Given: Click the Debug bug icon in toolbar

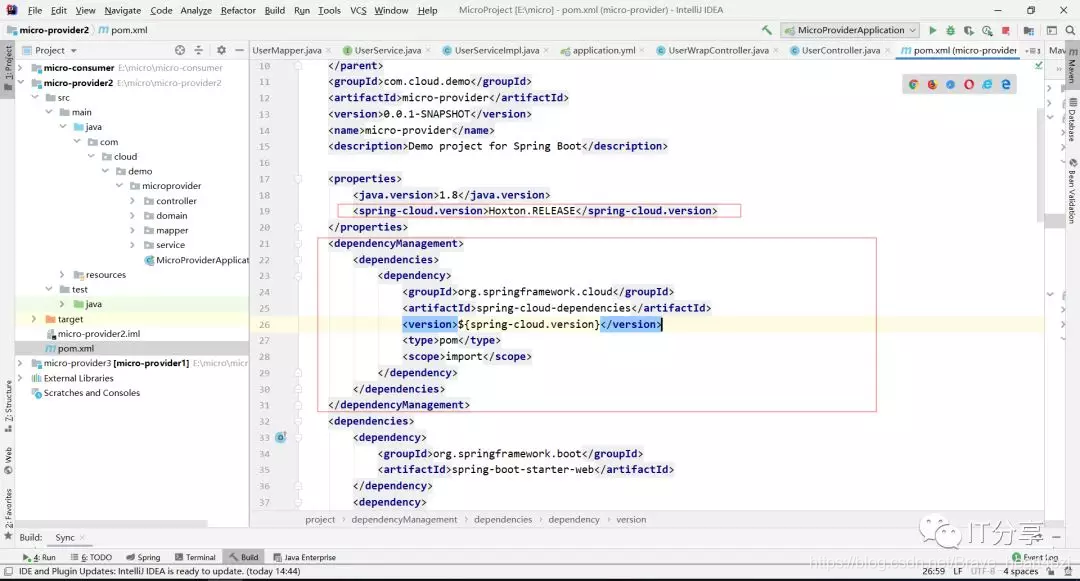Looking at the screenshot, I should [951, 30].
